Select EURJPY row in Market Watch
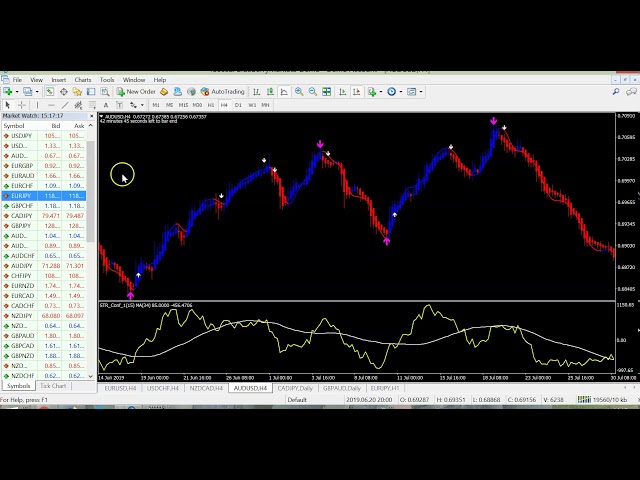This screenshot has height=480, width=640. (x=22, y=196)
